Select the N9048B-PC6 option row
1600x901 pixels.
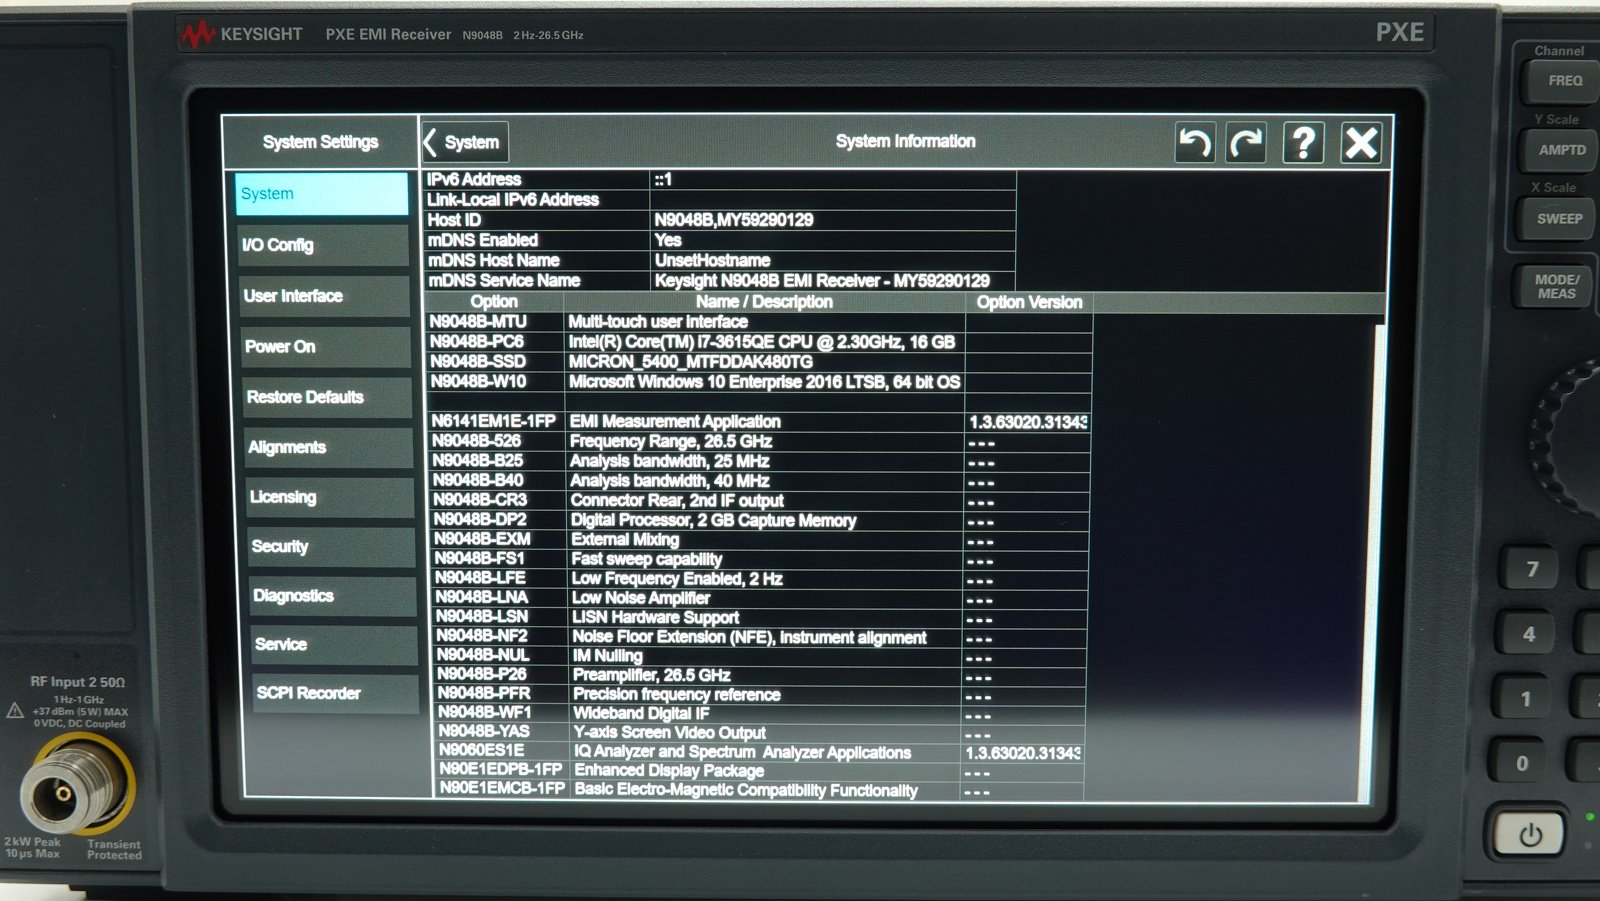coord(759,342)
